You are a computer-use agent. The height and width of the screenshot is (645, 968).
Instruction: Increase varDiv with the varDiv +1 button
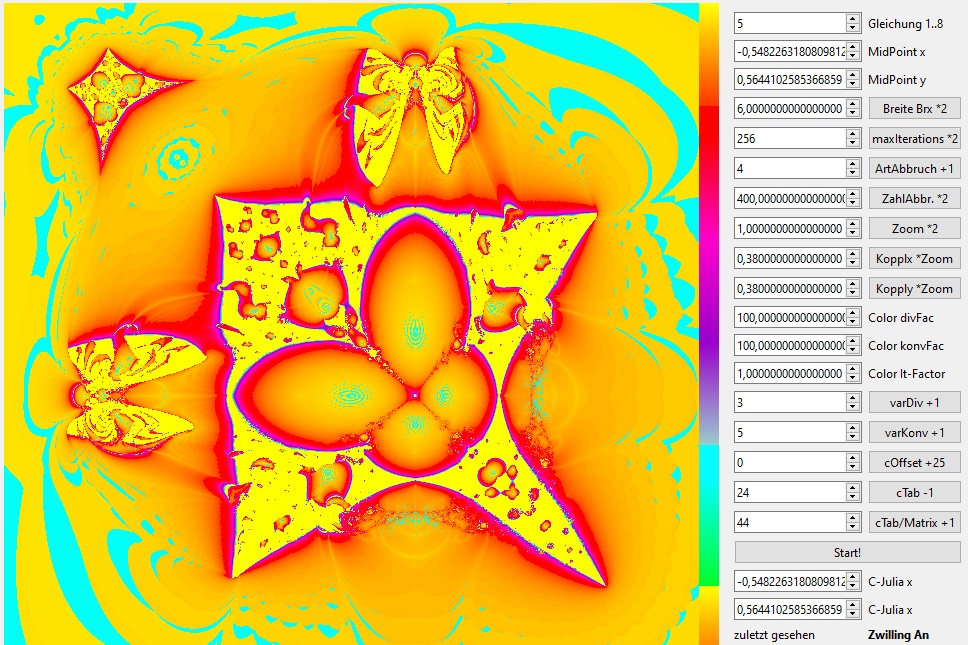pos(914,402)
